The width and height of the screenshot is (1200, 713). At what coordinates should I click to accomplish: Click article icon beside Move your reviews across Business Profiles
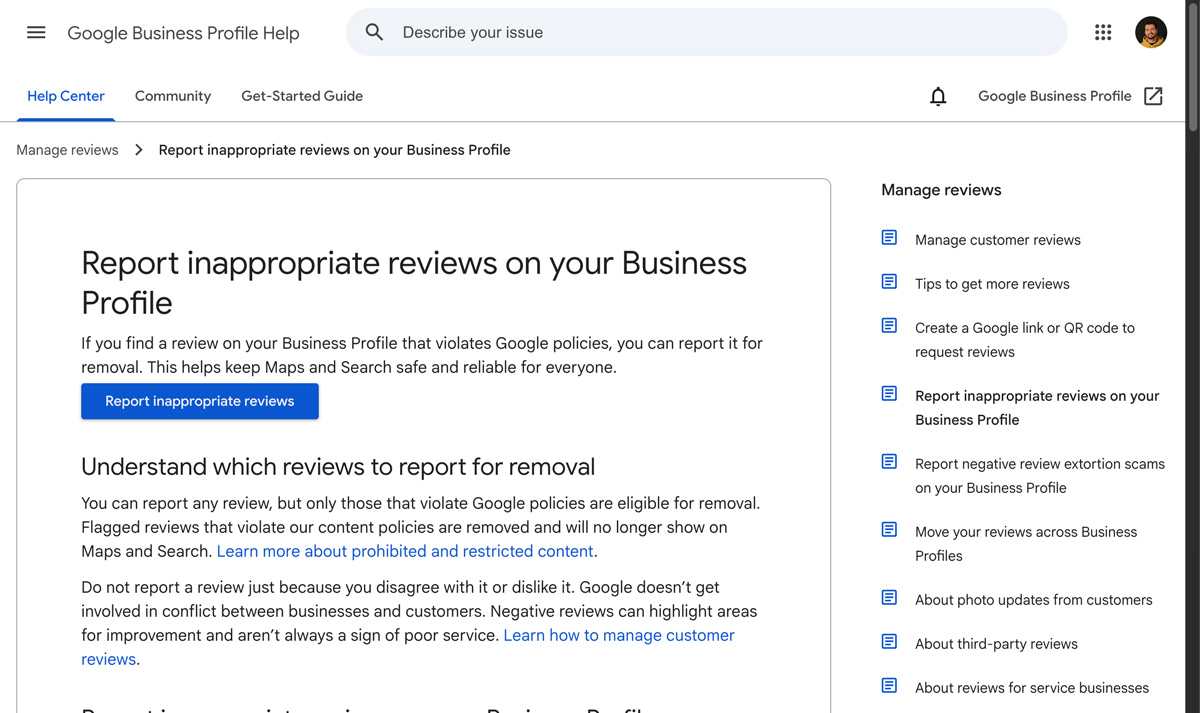889,530
